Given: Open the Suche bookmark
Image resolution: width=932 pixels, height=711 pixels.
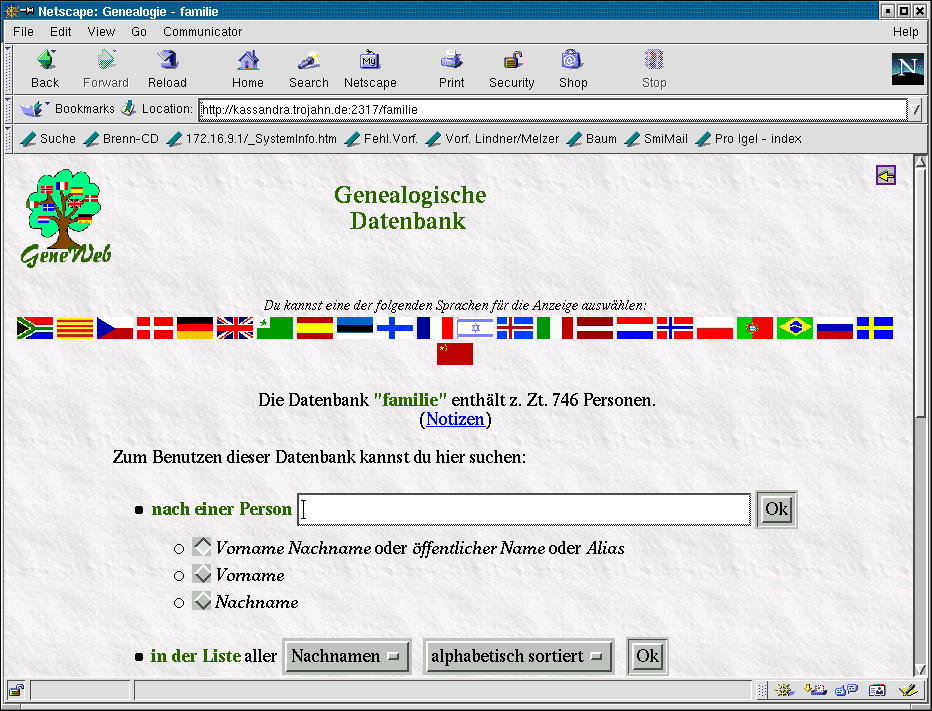Looking at the screenshot, I should (x=48, y=139).
